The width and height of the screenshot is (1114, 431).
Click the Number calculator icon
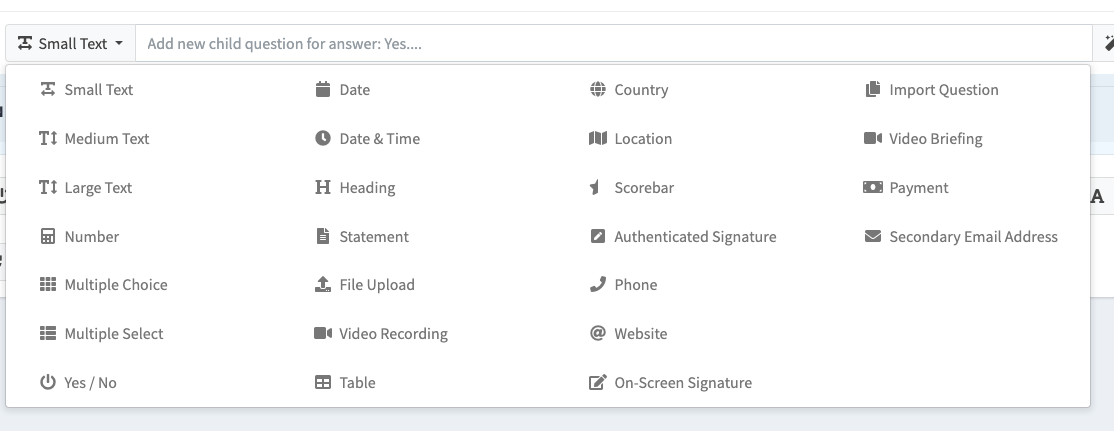48,237
